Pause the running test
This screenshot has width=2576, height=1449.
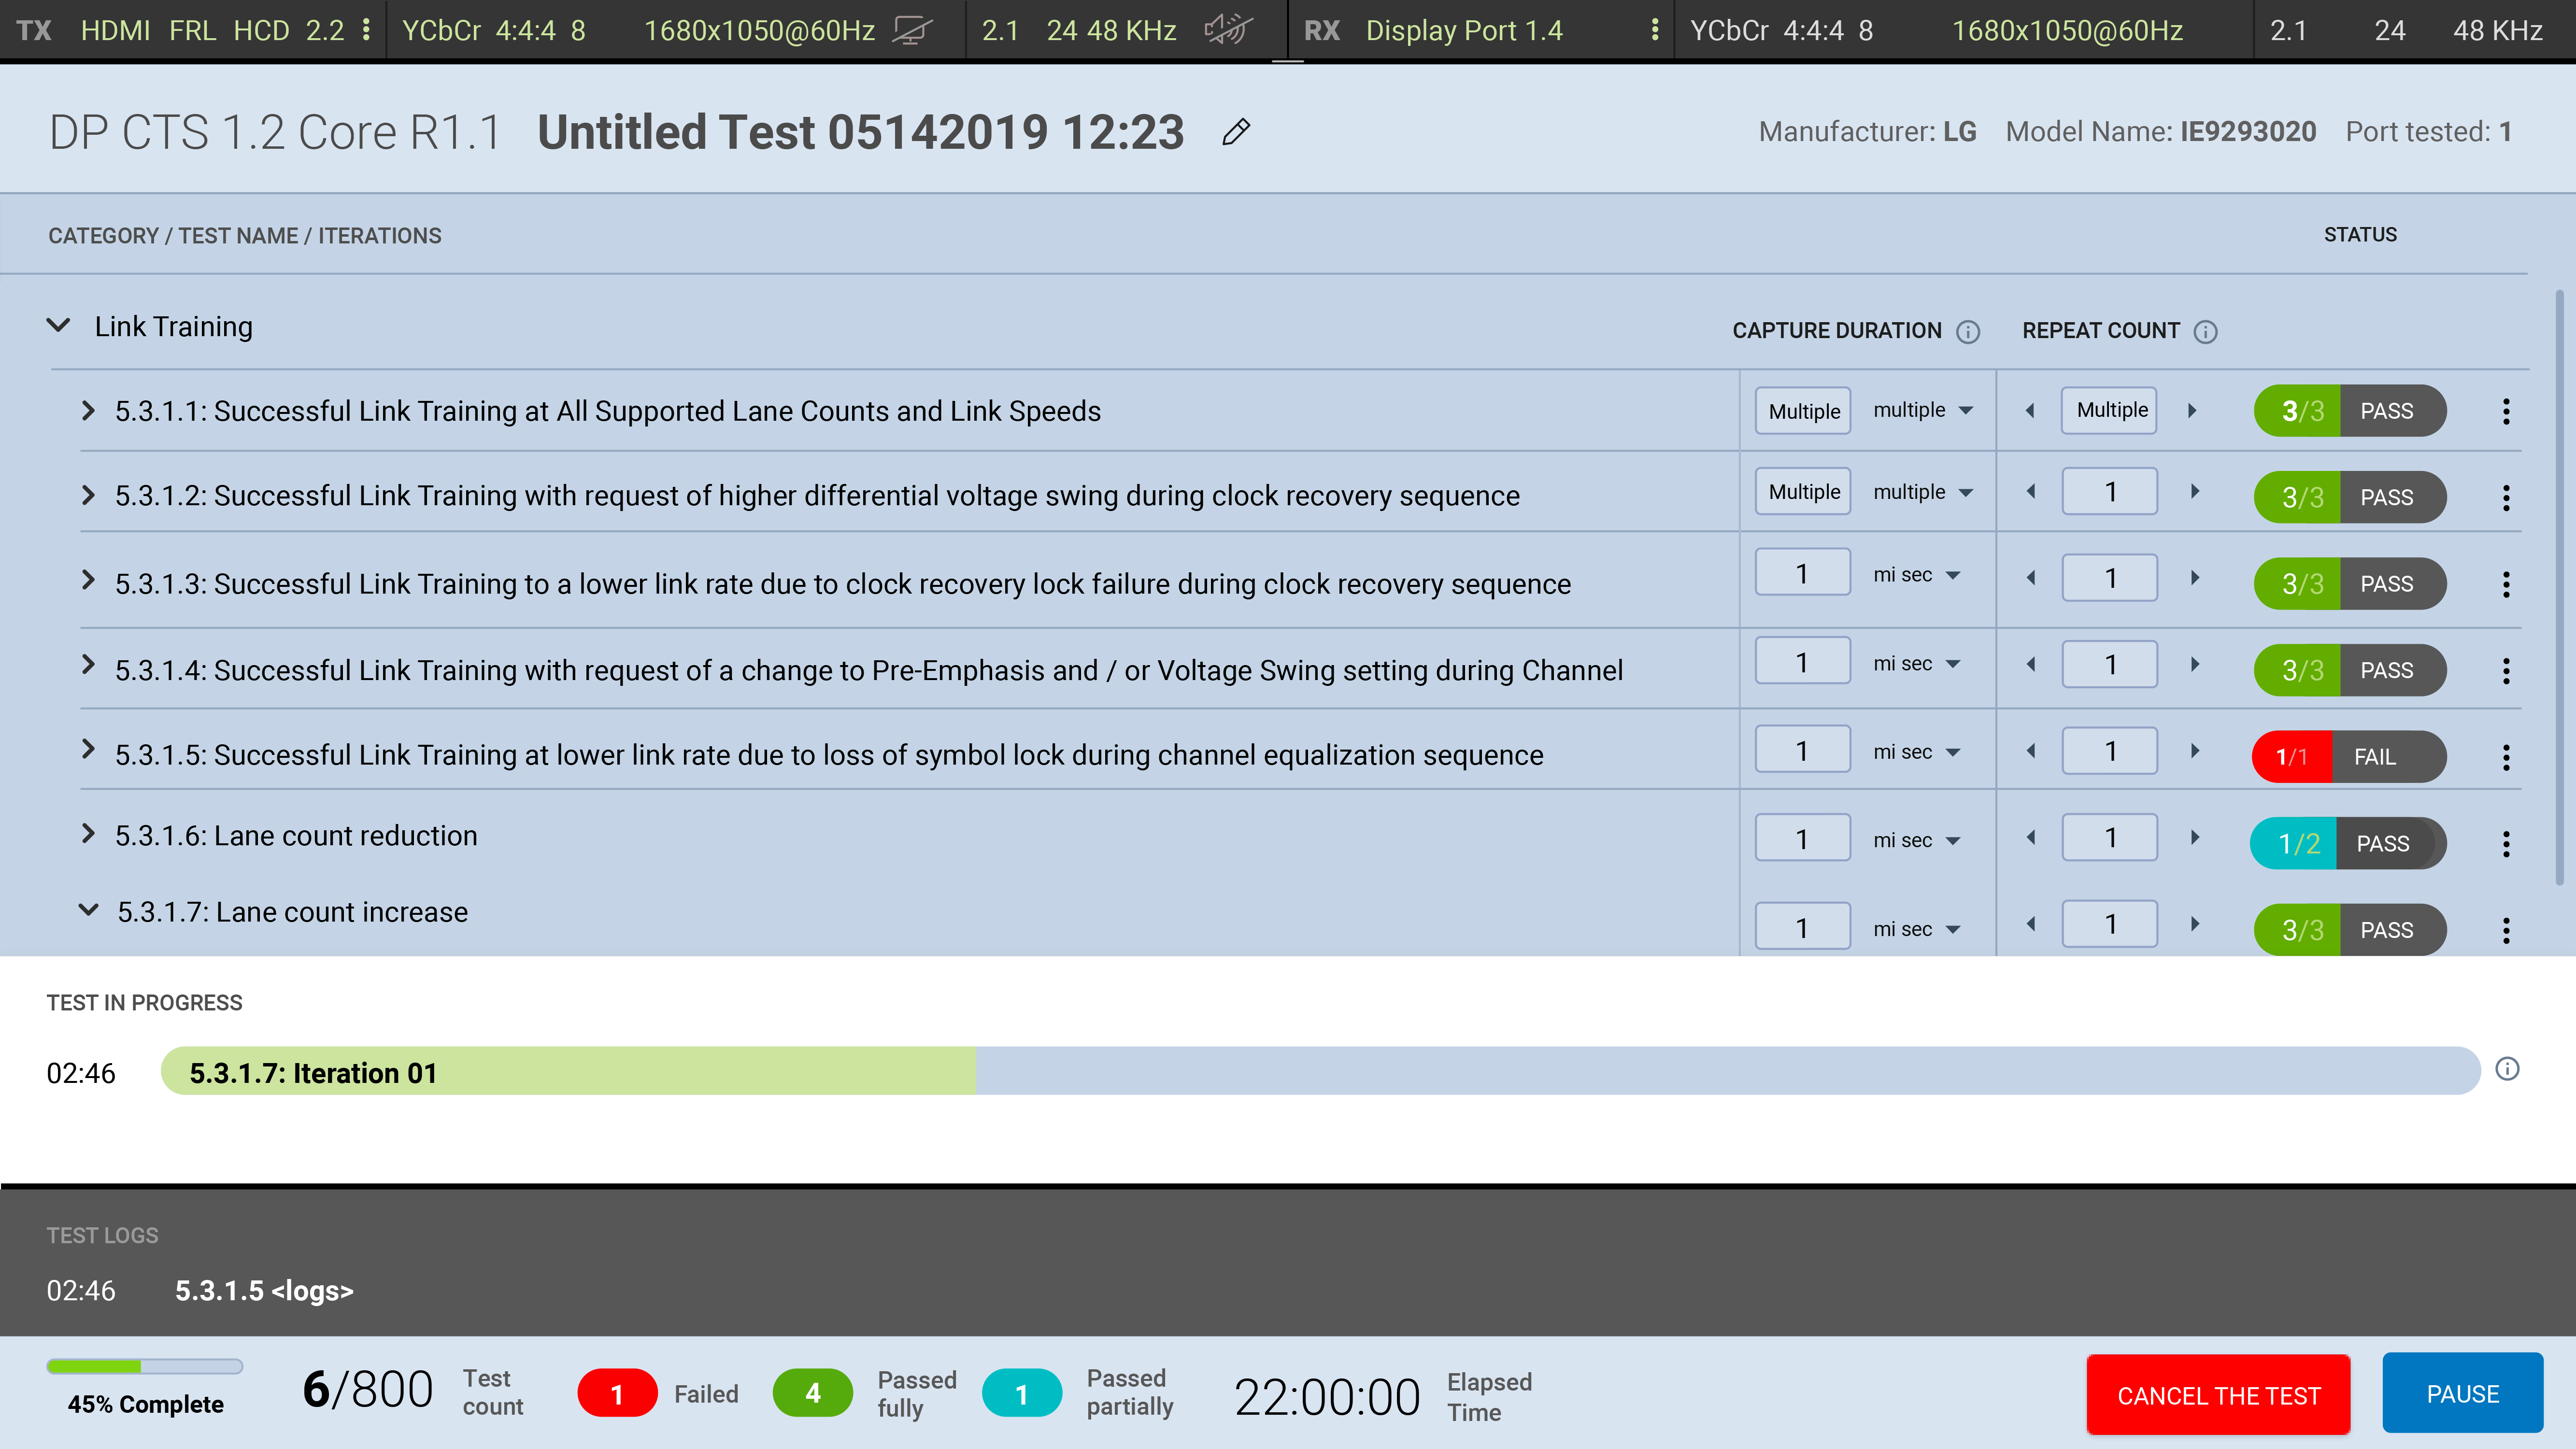tap(2462, 1394)
